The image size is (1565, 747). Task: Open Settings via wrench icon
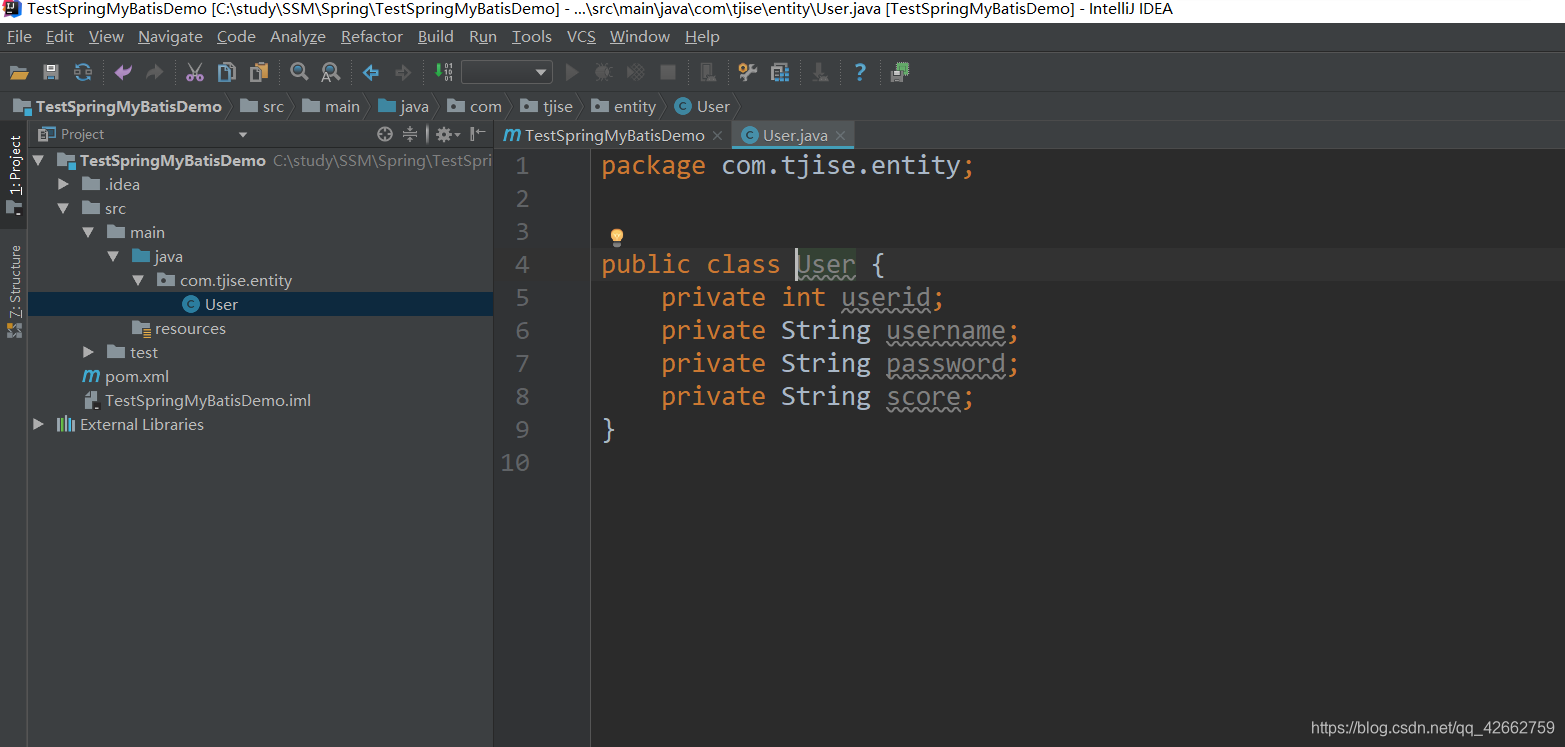pos(747,72)
